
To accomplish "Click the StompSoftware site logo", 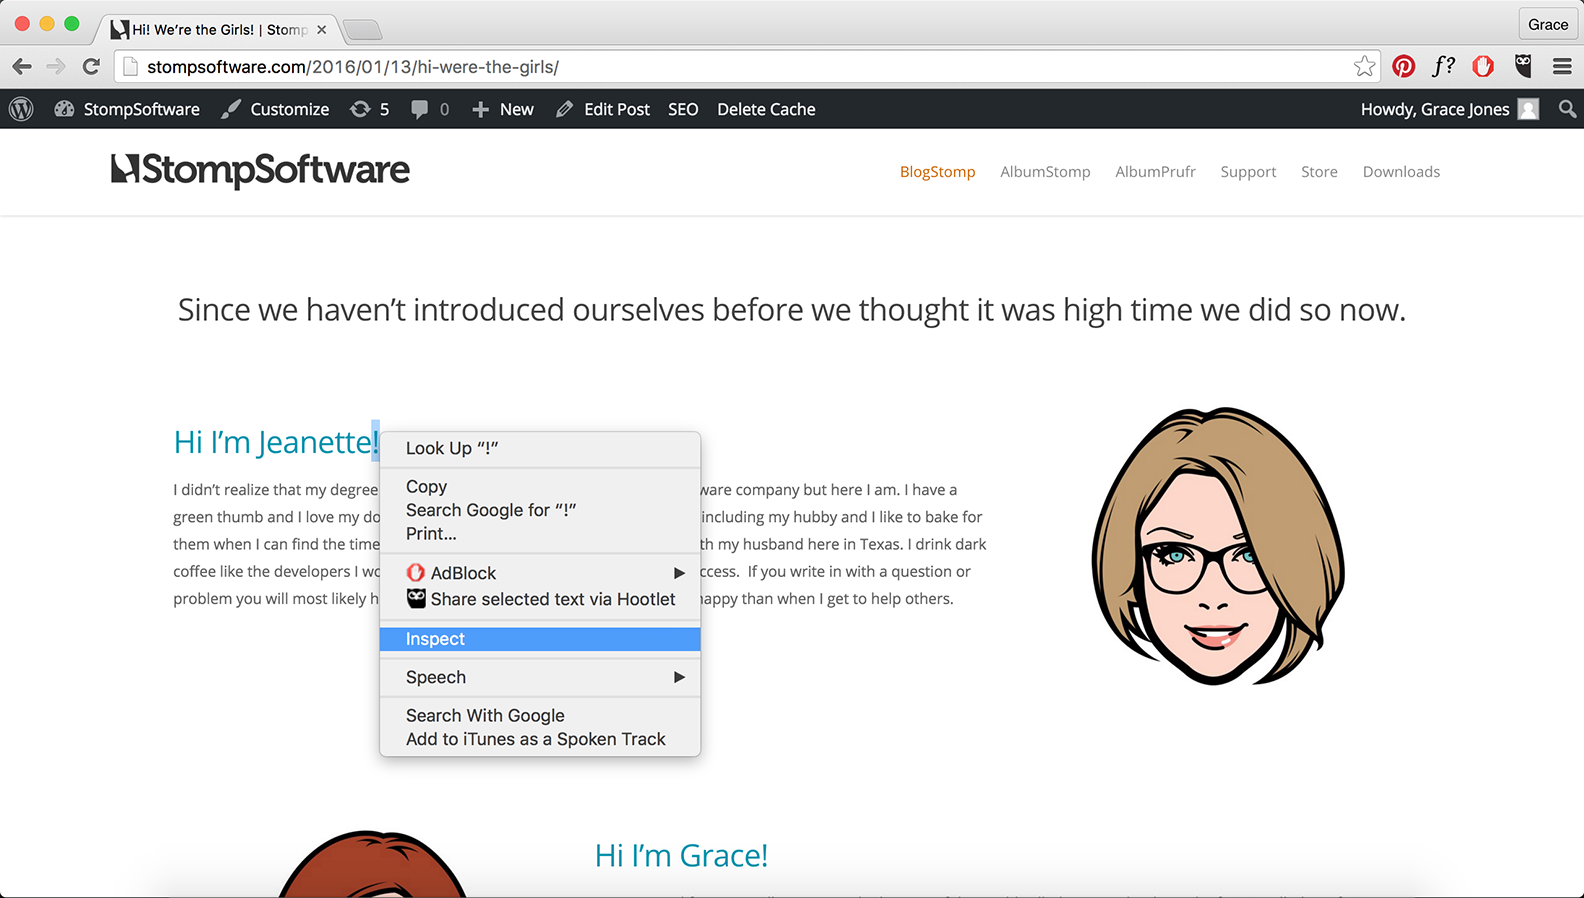I will (260, 170).
